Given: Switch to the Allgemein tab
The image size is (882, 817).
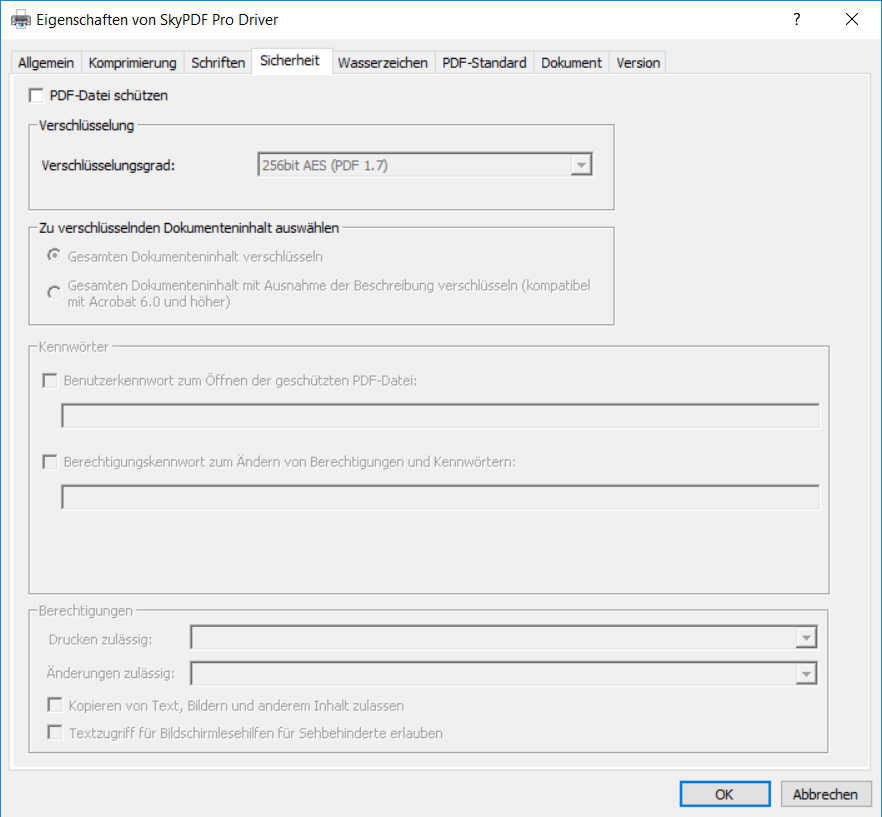Looking at the screenshot, I should [46, 63].
